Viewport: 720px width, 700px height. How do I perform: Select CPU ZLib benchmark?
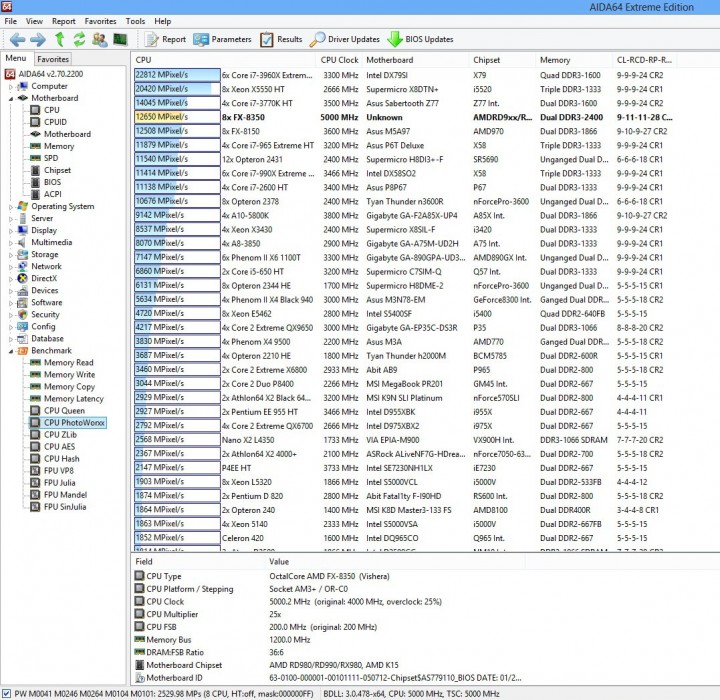tap(60, 435)
